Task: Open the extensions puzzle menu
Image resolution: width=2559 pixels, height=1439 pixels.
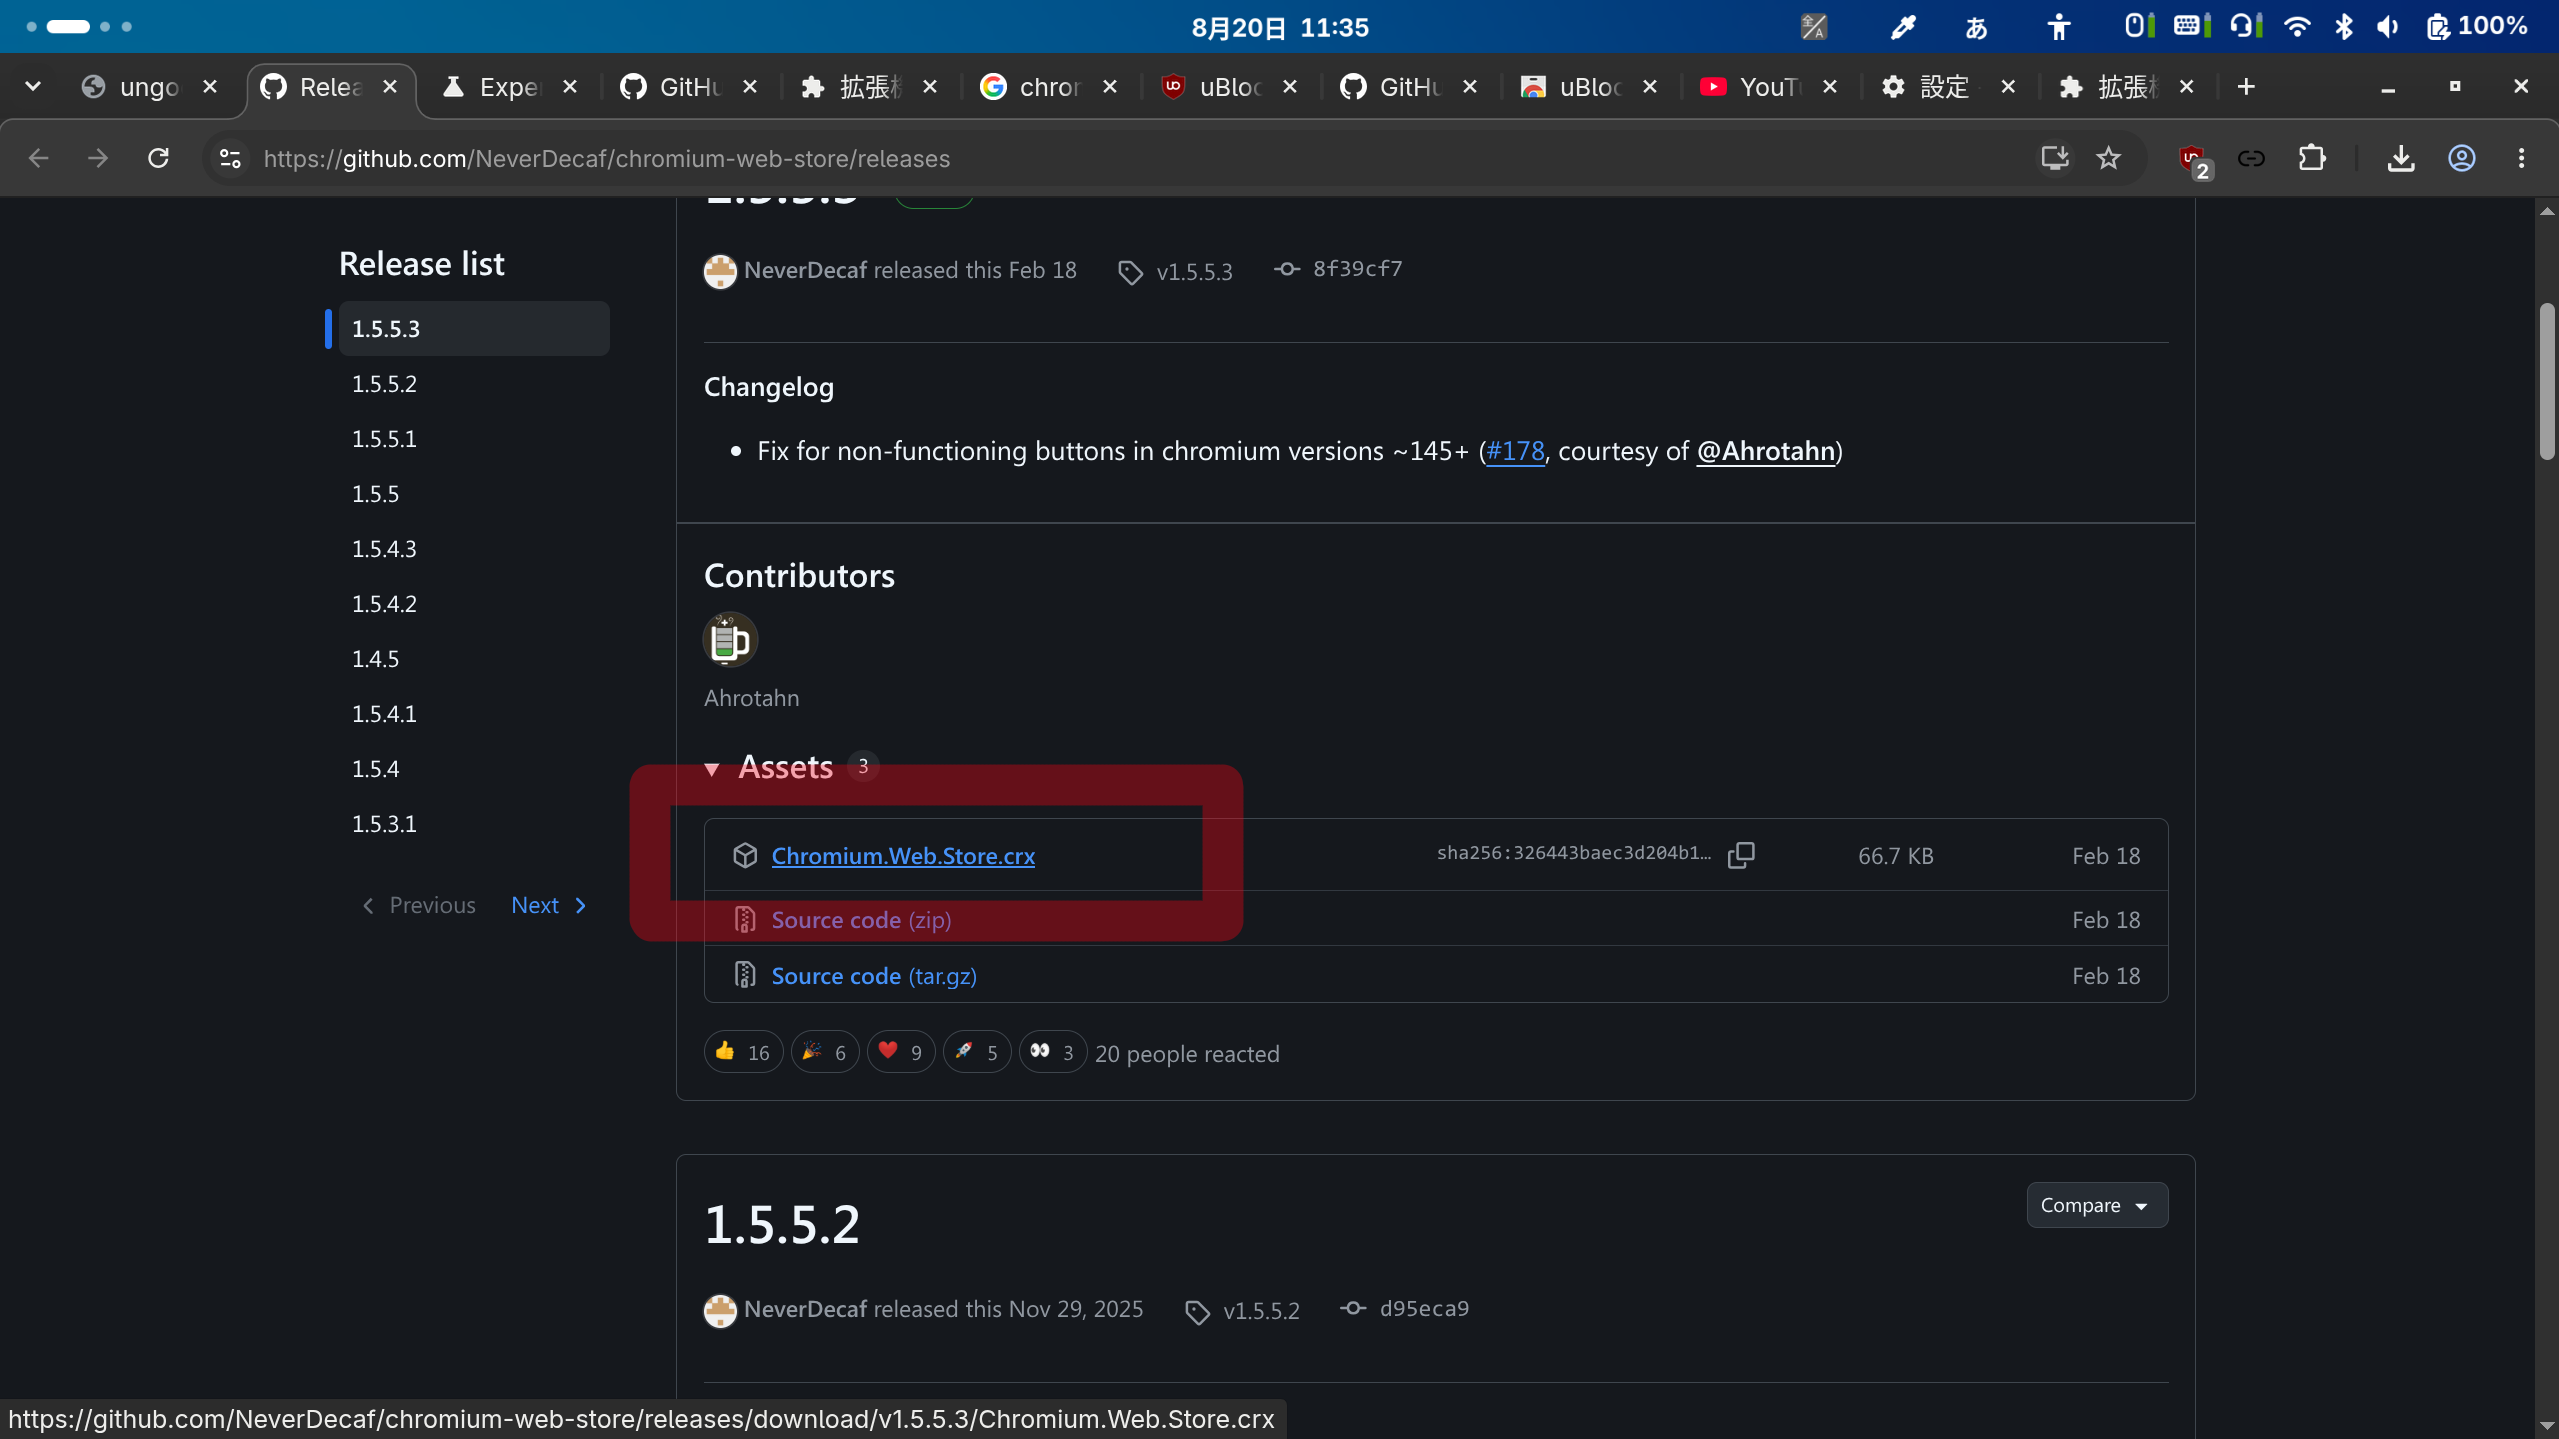Action: click(x=2312, y=158)
